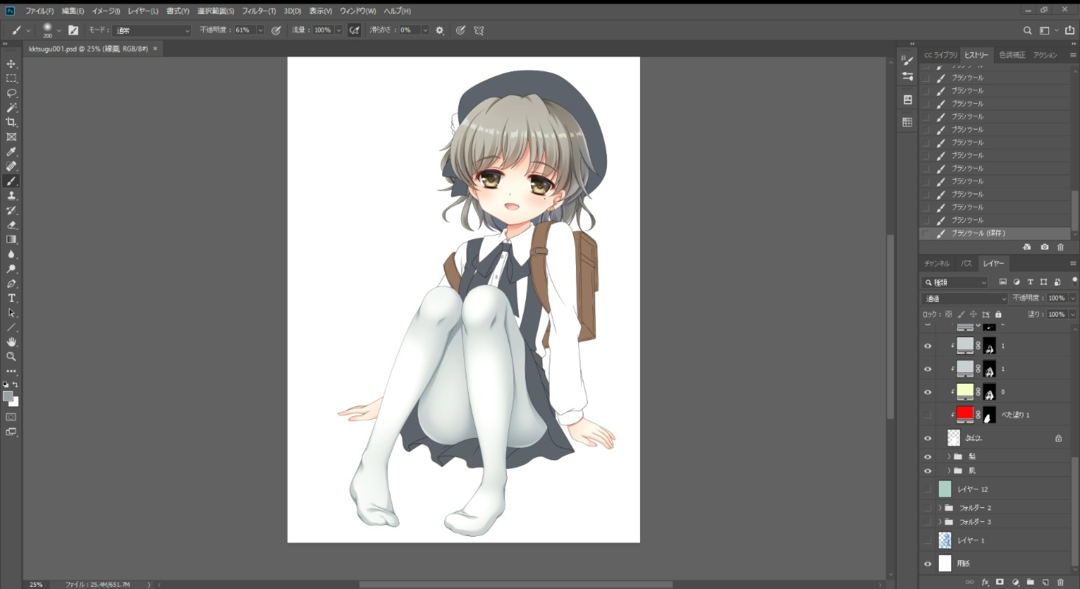Select the Zoom tool in toolbar

point(12,356)
